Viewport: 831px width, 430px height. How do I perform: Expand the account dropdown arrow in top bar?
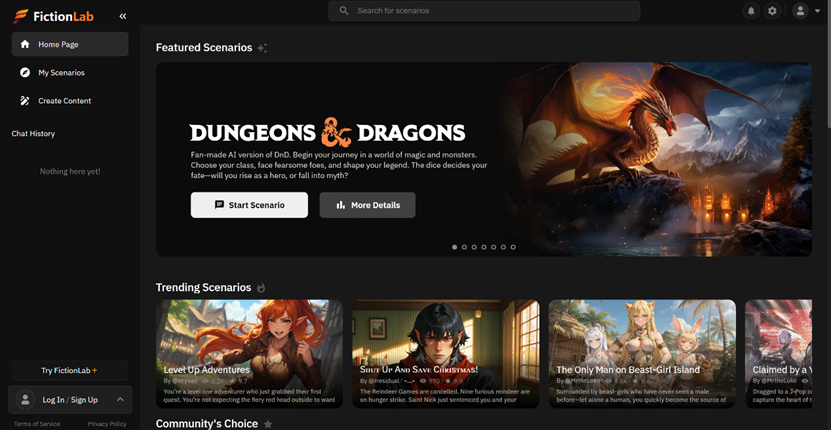coord(818,11)
